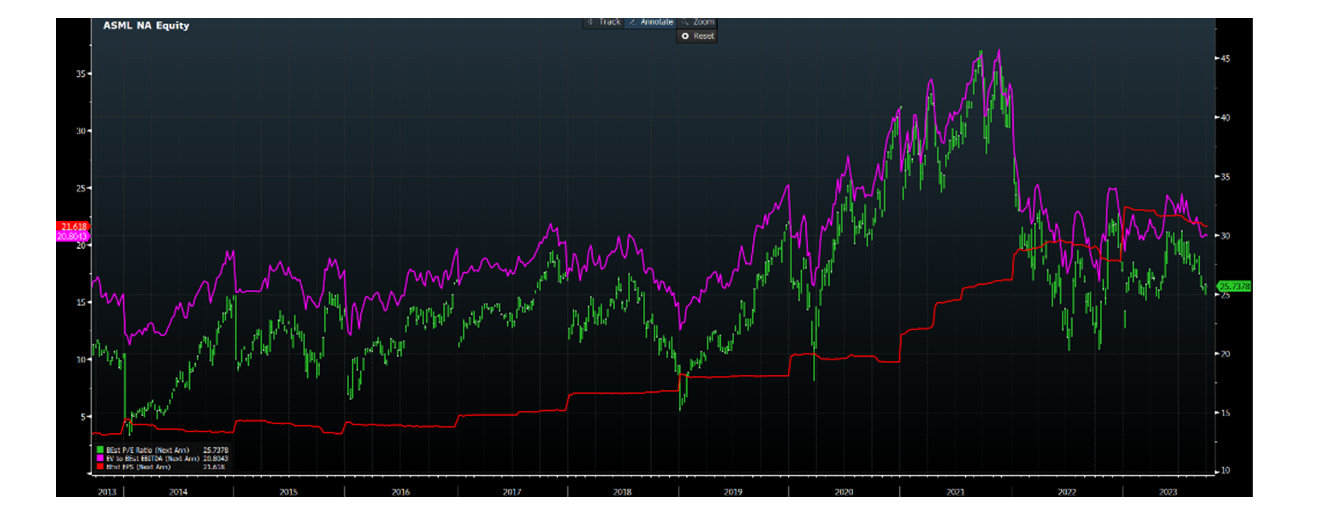
Task: Click the ASML NA Equity chart title
Action: point(146,25)
